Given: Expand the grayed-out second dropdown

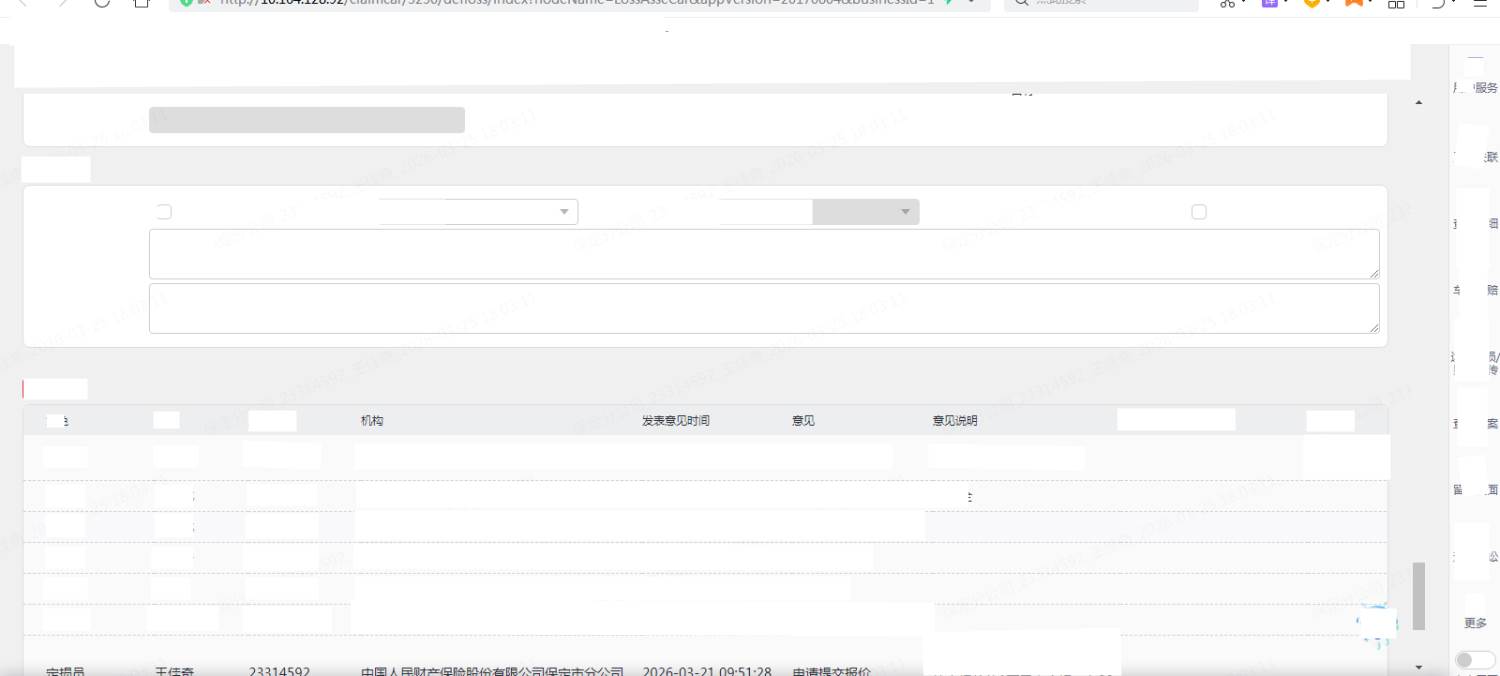Looking at the screenshot, I should (865, 212).
